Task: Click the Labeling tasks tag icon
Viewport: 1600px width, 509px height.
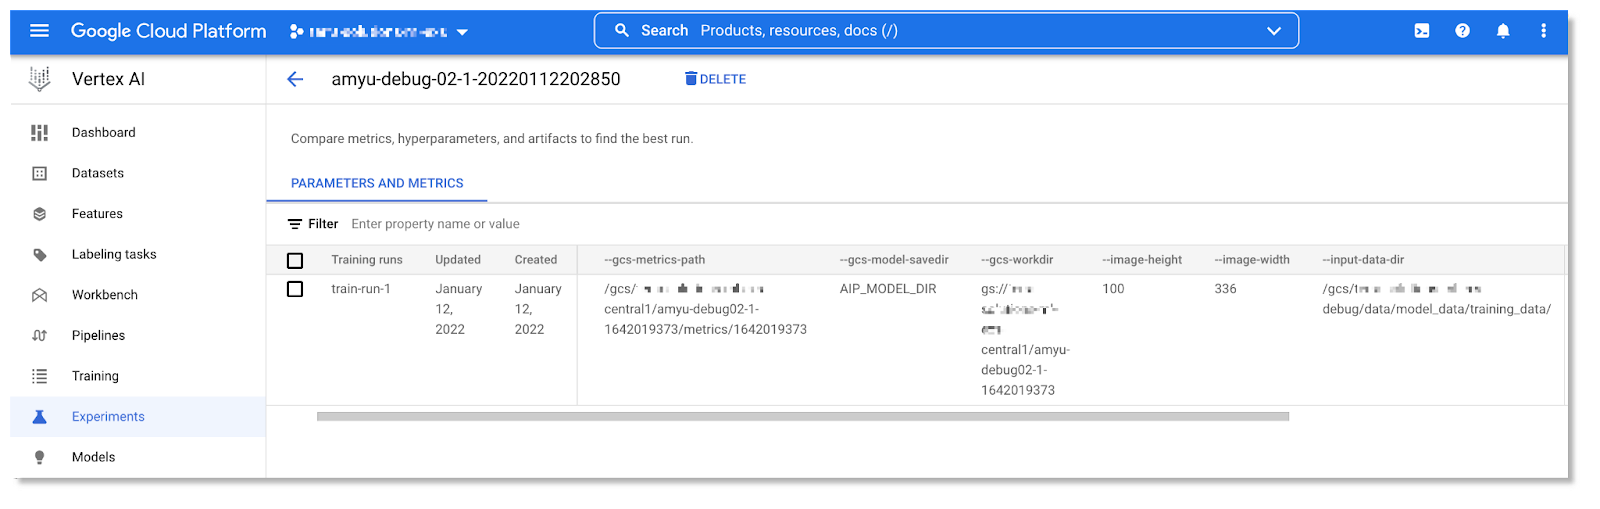Action: tap(39, 255)
